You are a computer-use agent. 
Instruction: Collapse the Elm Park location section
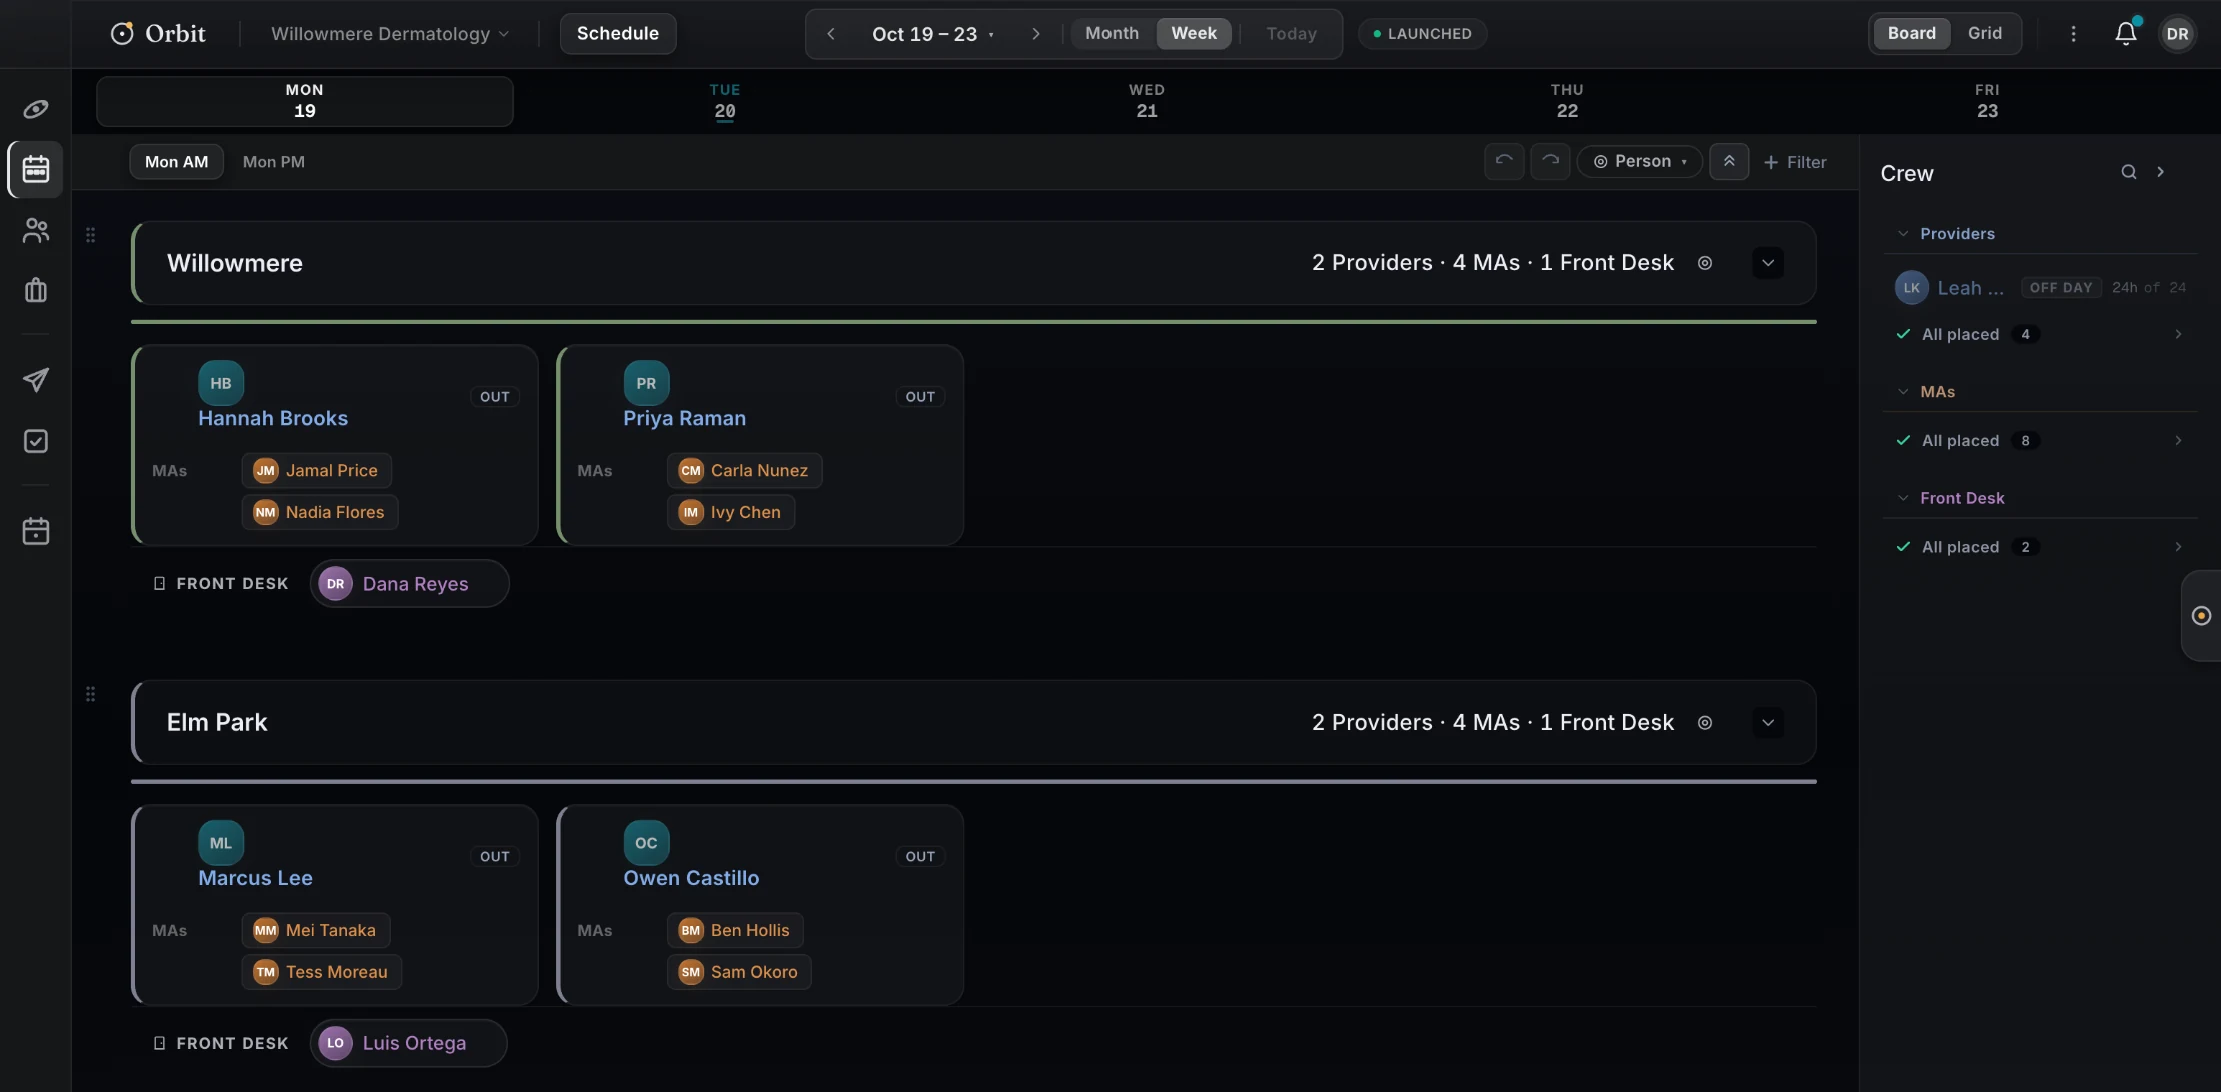(1768, 723)
